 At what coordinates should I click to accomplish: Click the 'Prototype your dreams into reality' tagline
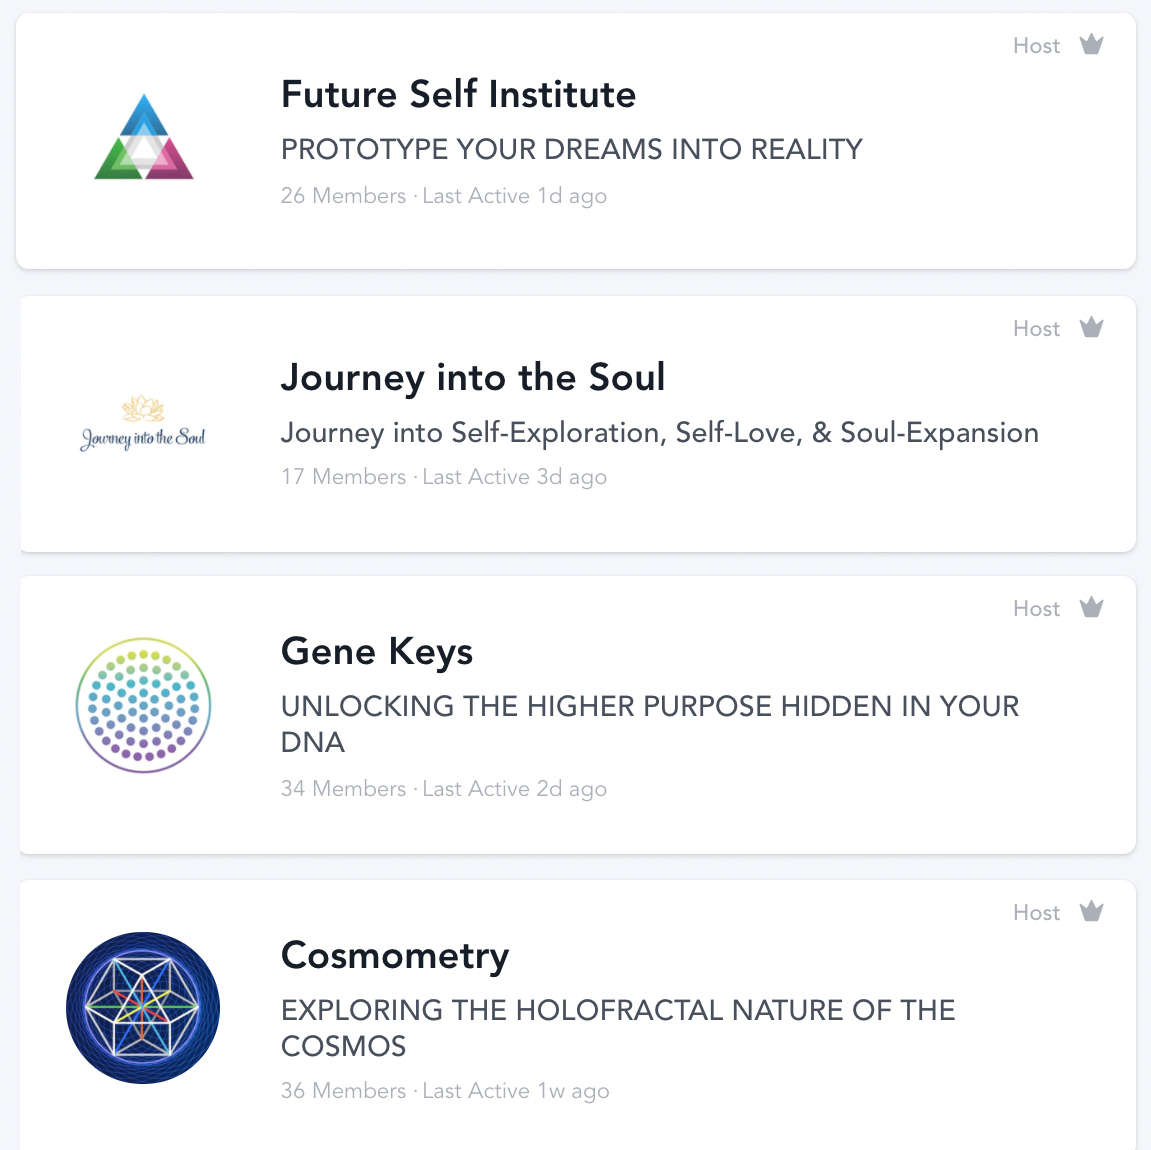tap(572, 149)
